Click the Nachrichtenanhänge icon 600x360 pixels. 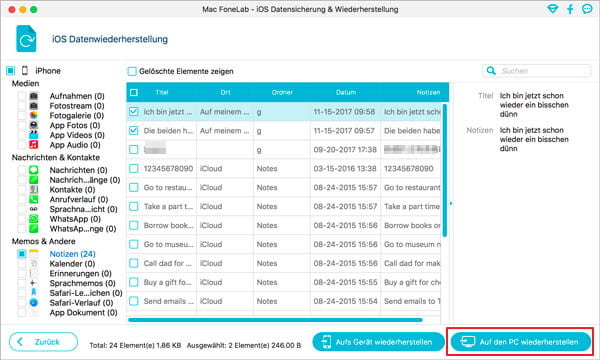(x=34, y=180)
